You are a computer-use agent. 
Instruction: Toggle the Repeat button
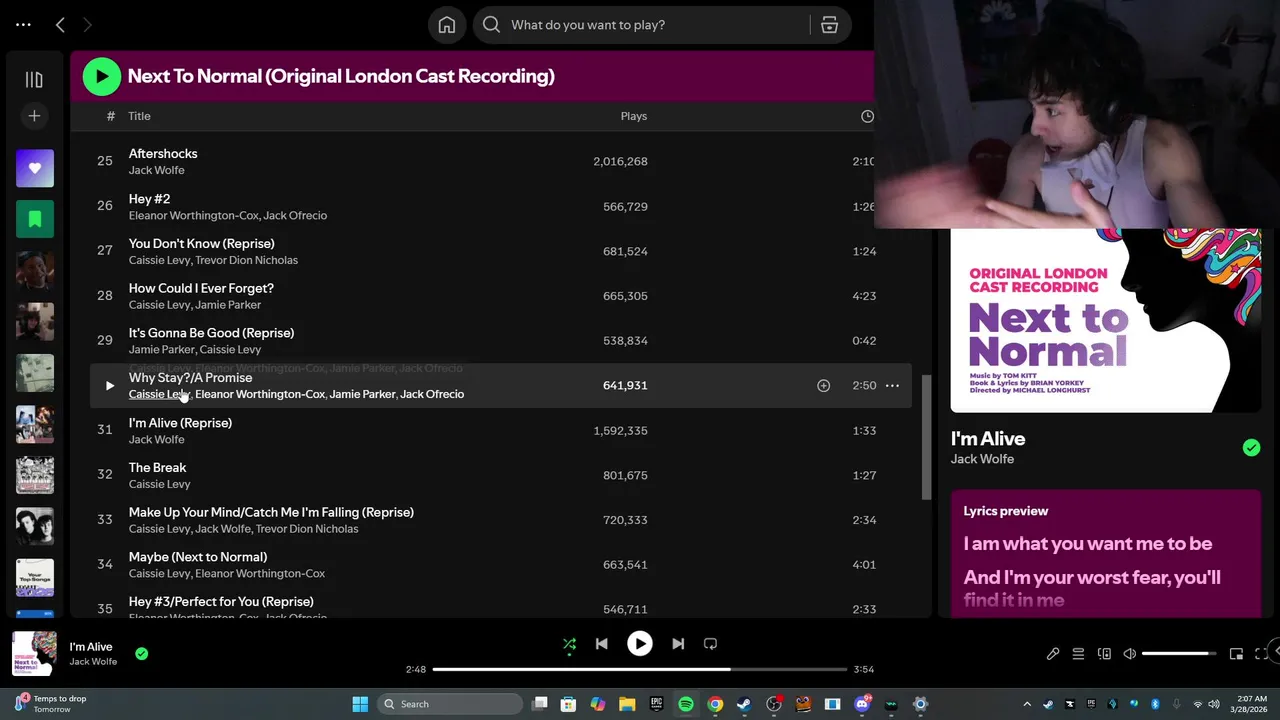click(710, 644)
